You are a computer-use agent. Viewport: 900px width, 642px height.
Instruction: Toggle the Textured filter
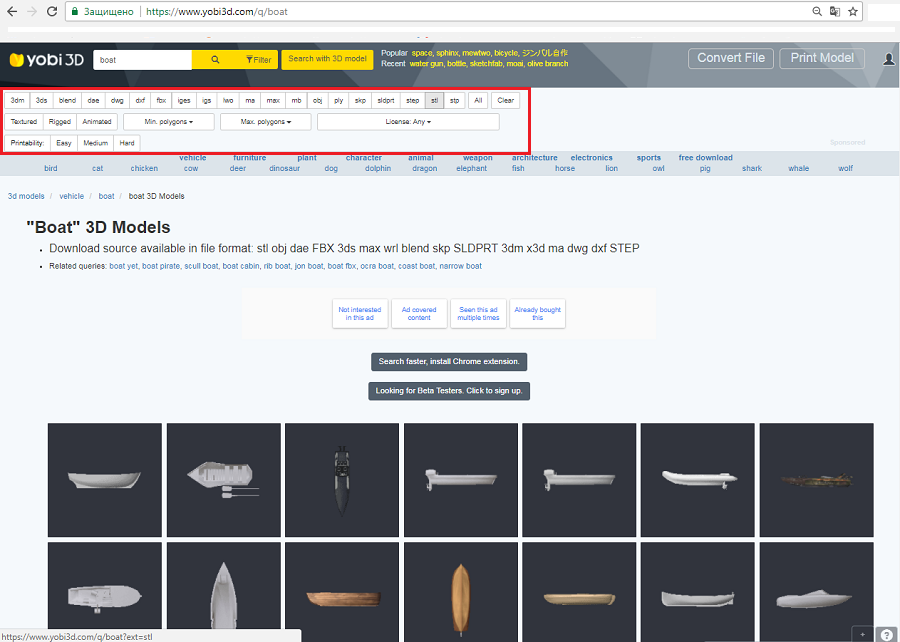click(24, 122)
